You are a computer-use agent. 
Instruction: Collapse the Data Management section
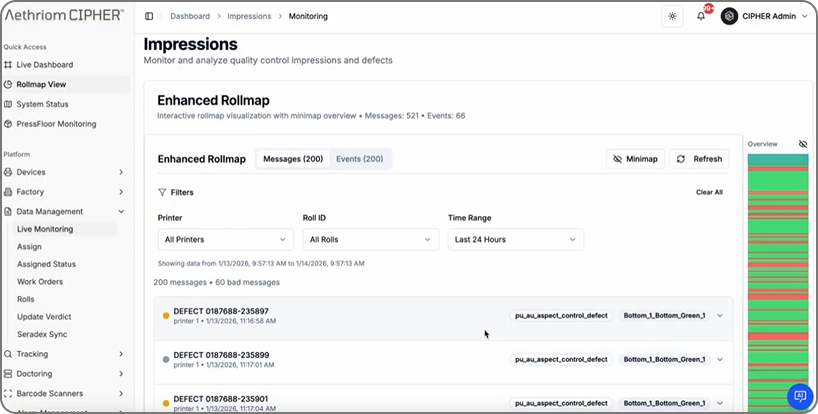click(121, 212)
